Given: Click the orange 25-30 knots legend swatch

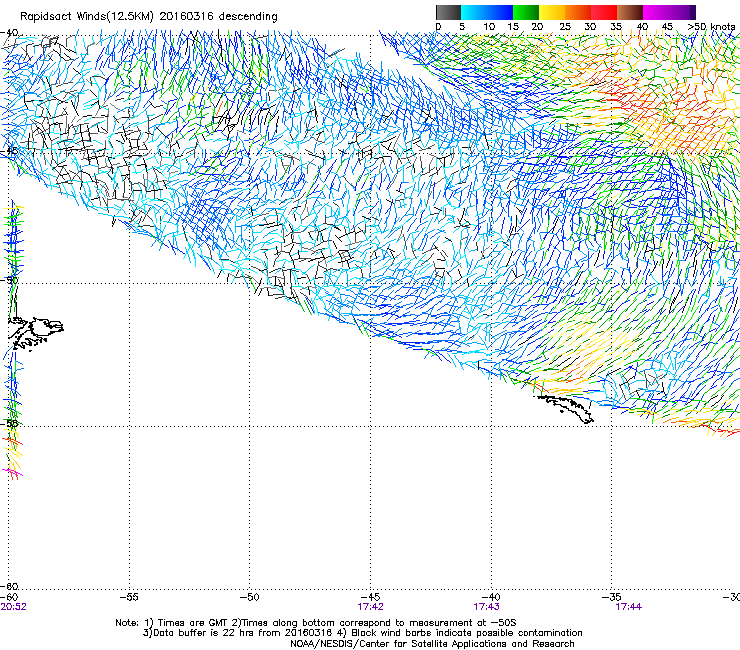Looking at the screenshot, I should (578, 12).
